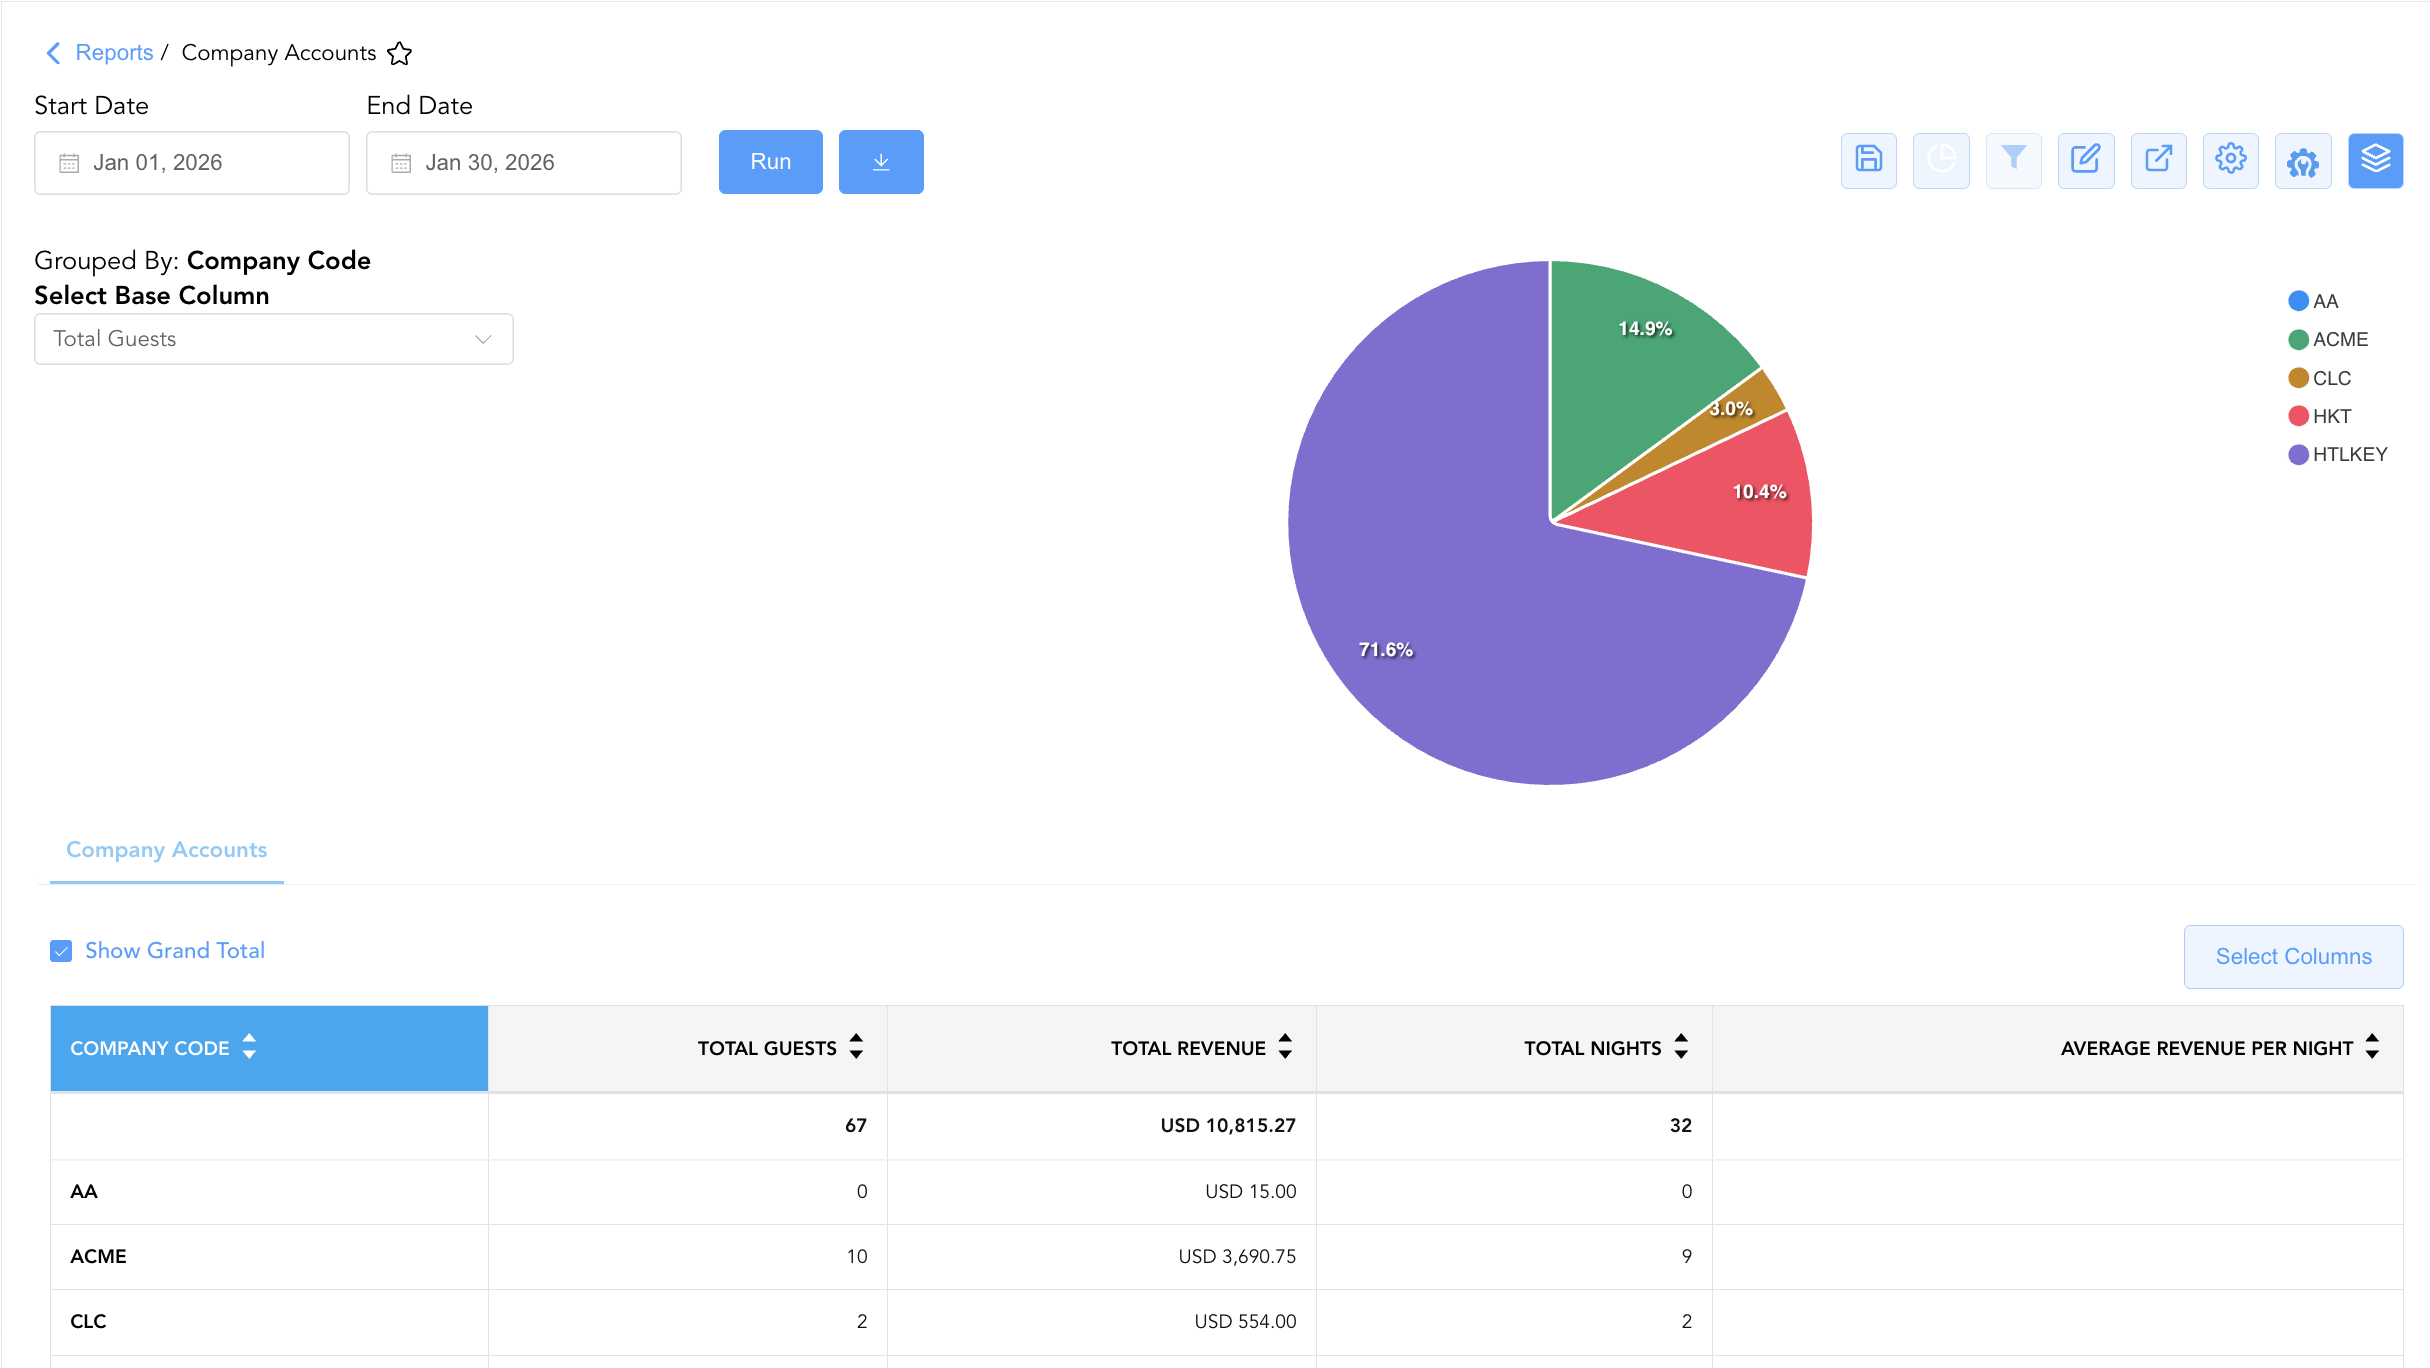Go back to the Reports link
Image resolution: width=2430 pixels, height=1368 pixels.
(x=114, y=53)
